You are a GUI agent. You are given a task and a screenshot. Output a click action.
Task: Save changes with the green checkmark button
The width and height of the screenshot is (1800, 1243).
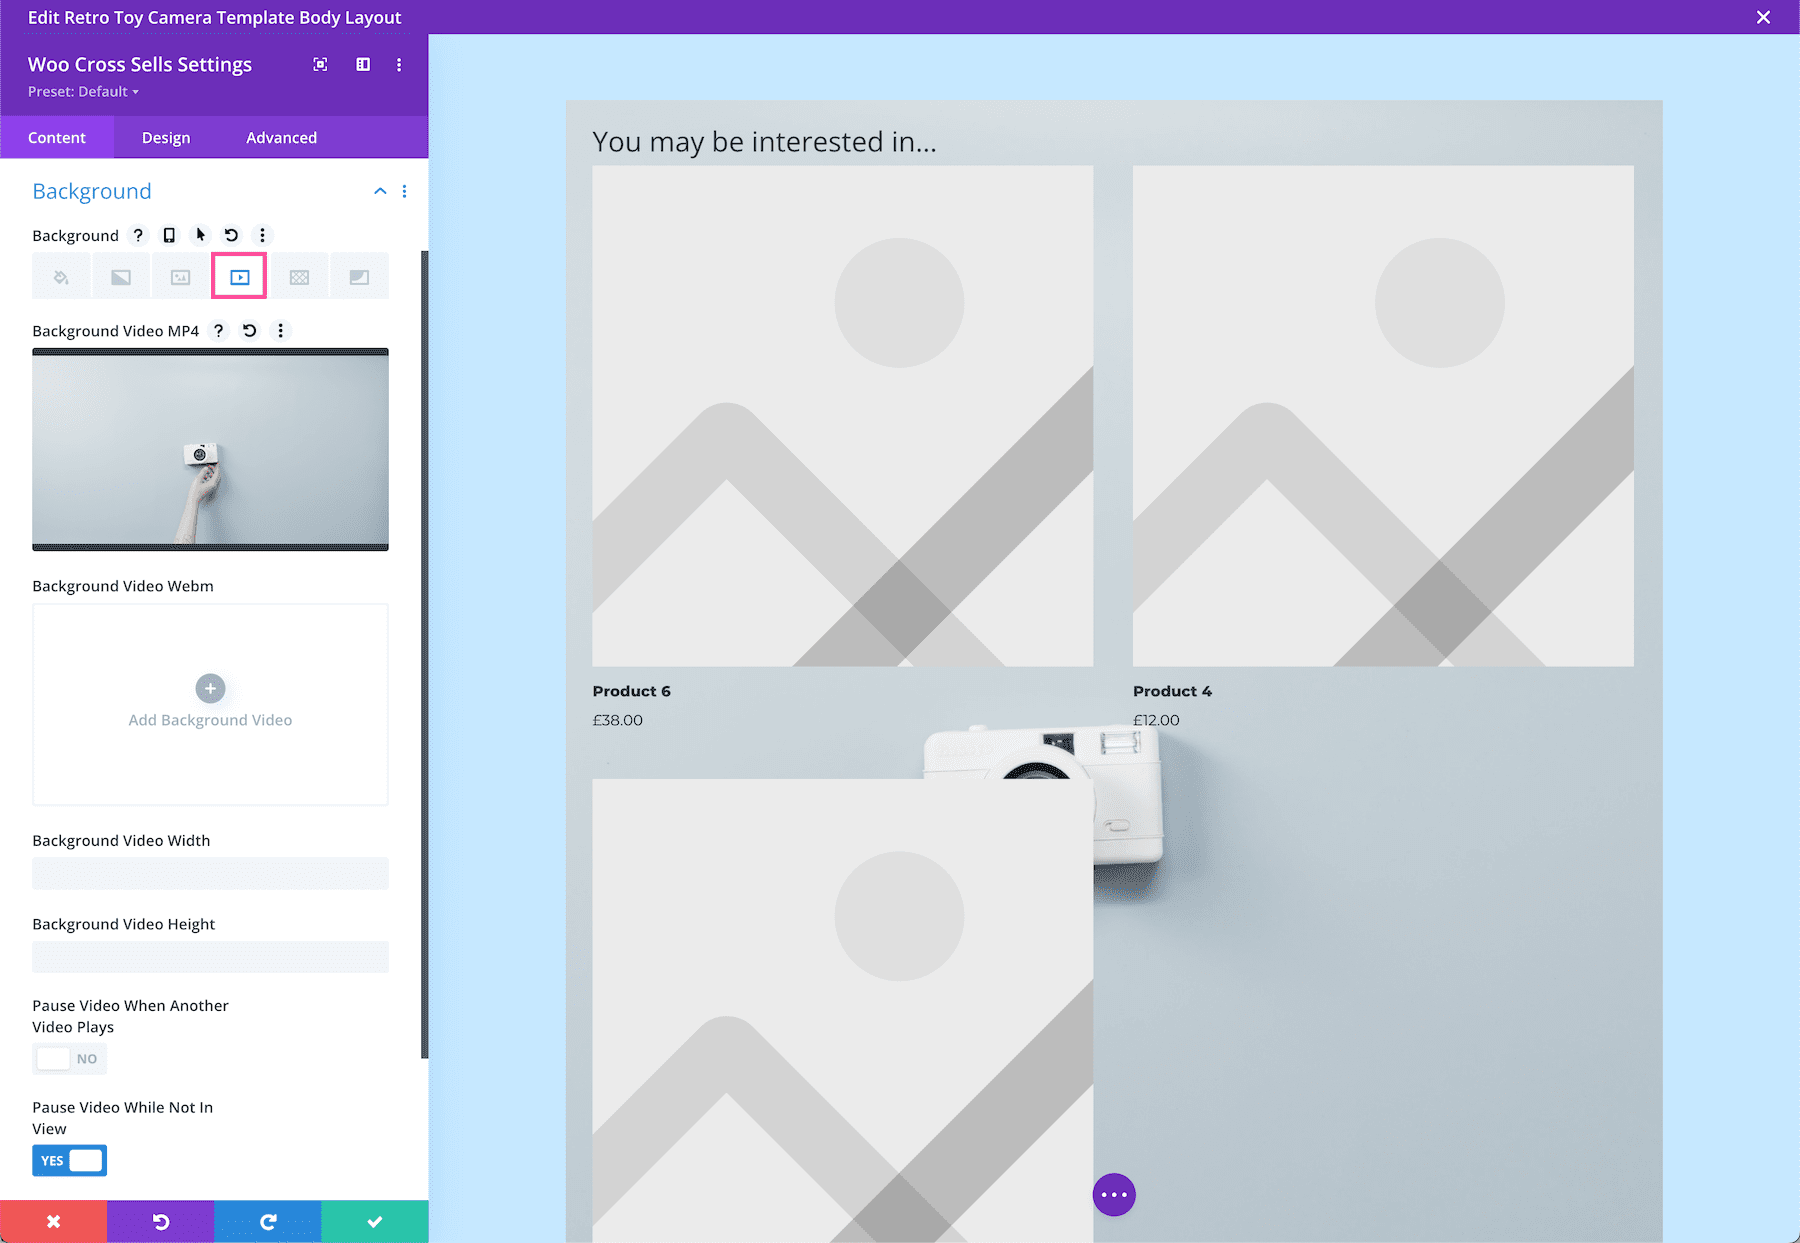pyautogui.click(x=374, y=1220)
